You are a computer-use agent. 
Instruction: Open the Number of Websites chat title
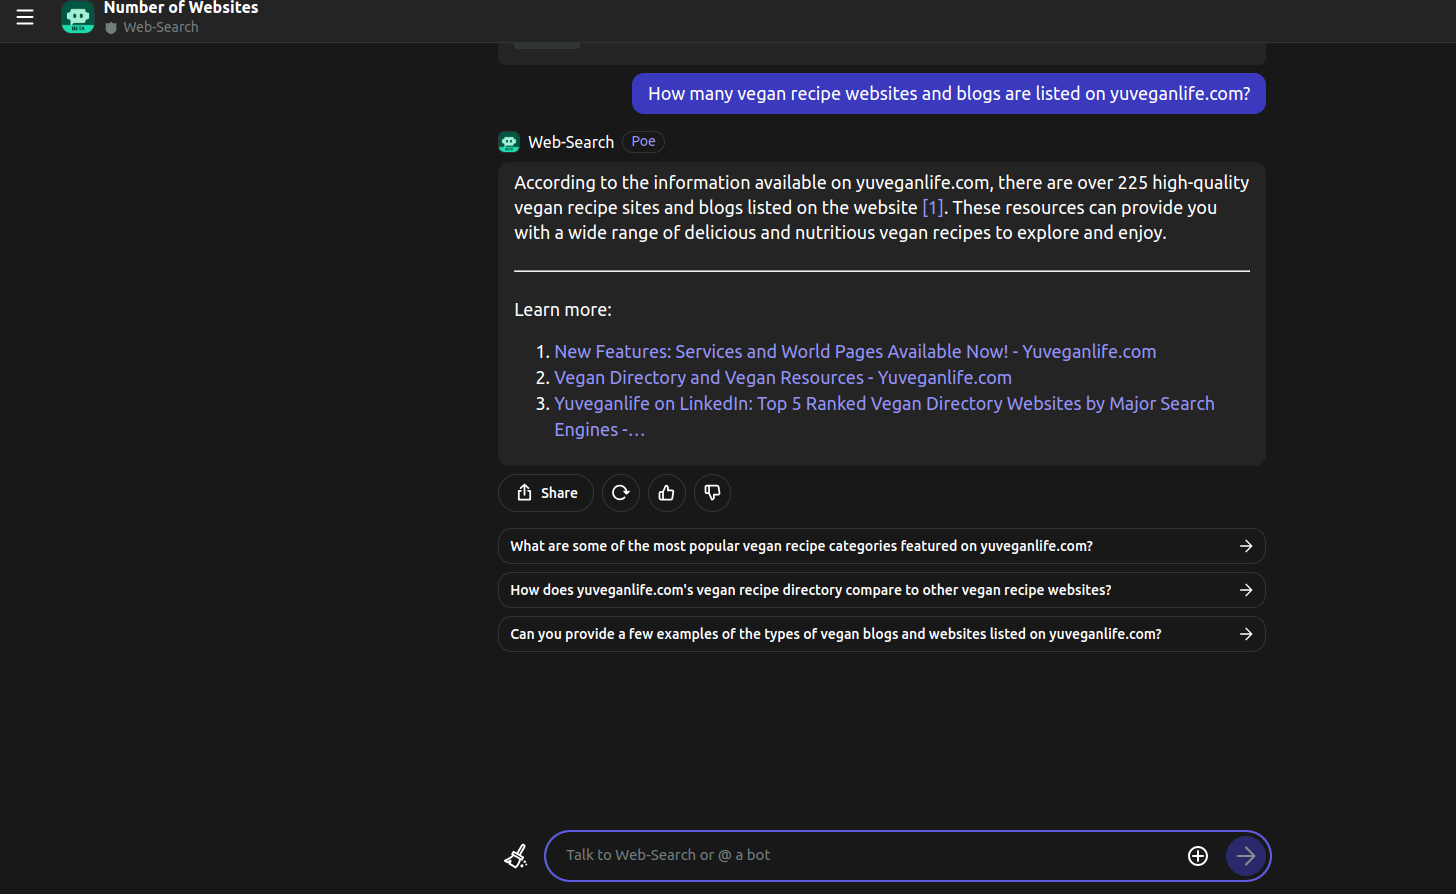tap(181, 8)
